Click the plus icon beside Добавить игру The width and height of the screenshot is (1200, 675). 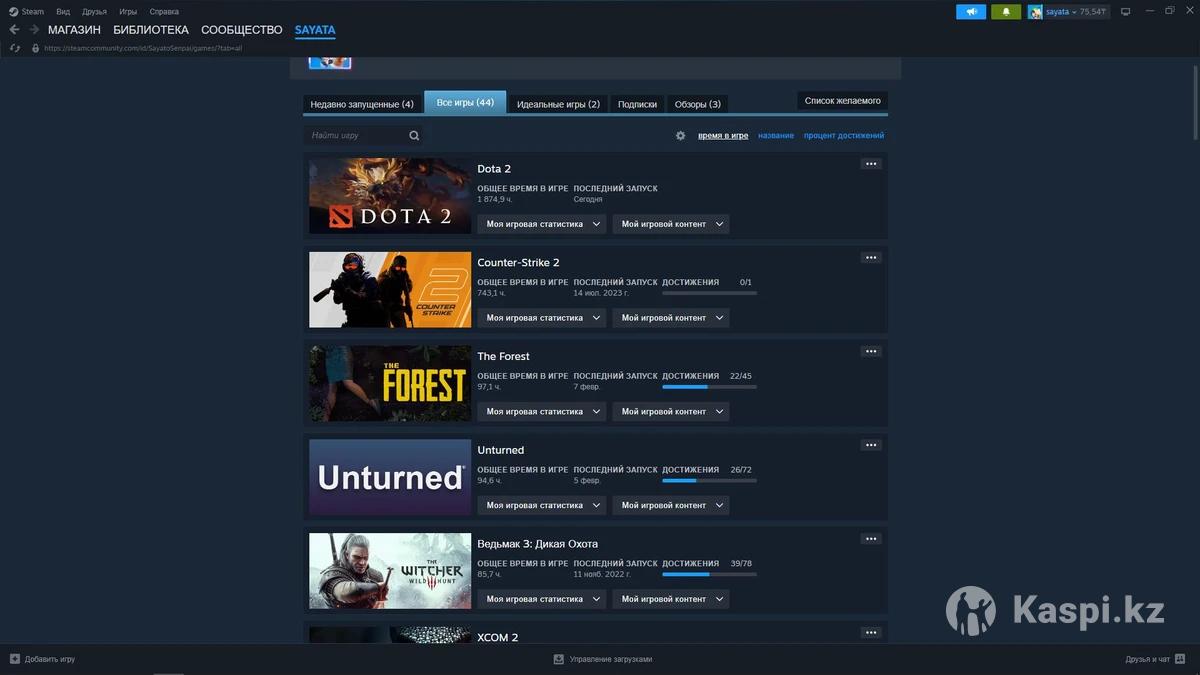15,659
